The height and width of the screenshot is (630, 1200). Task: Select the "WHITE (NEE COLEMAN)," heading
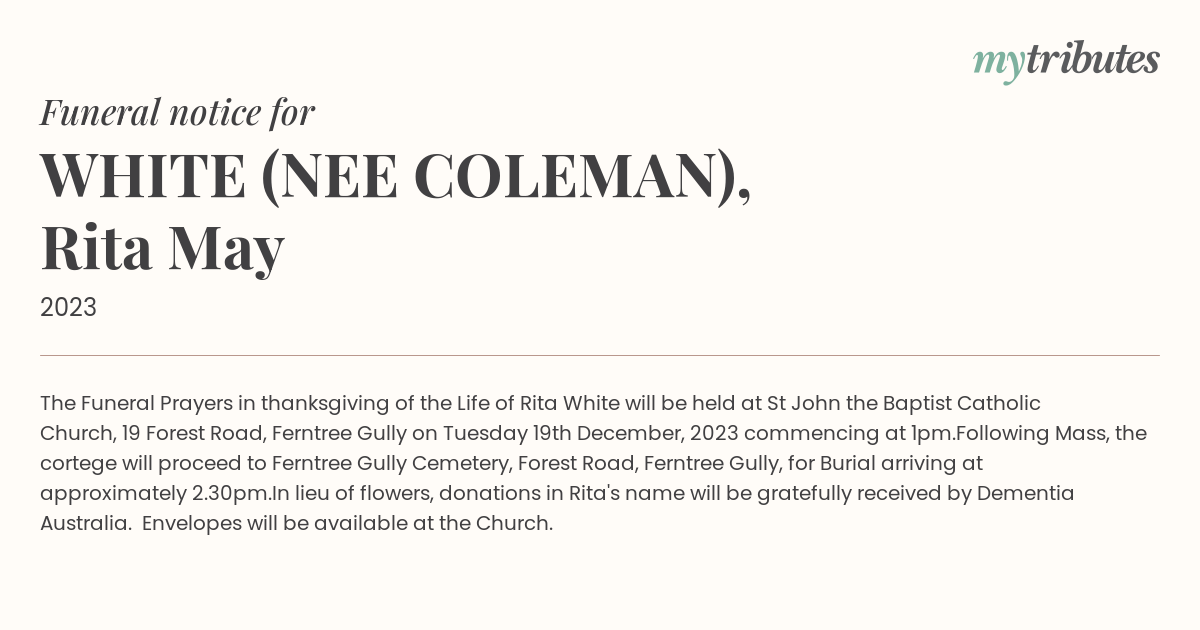395,176
